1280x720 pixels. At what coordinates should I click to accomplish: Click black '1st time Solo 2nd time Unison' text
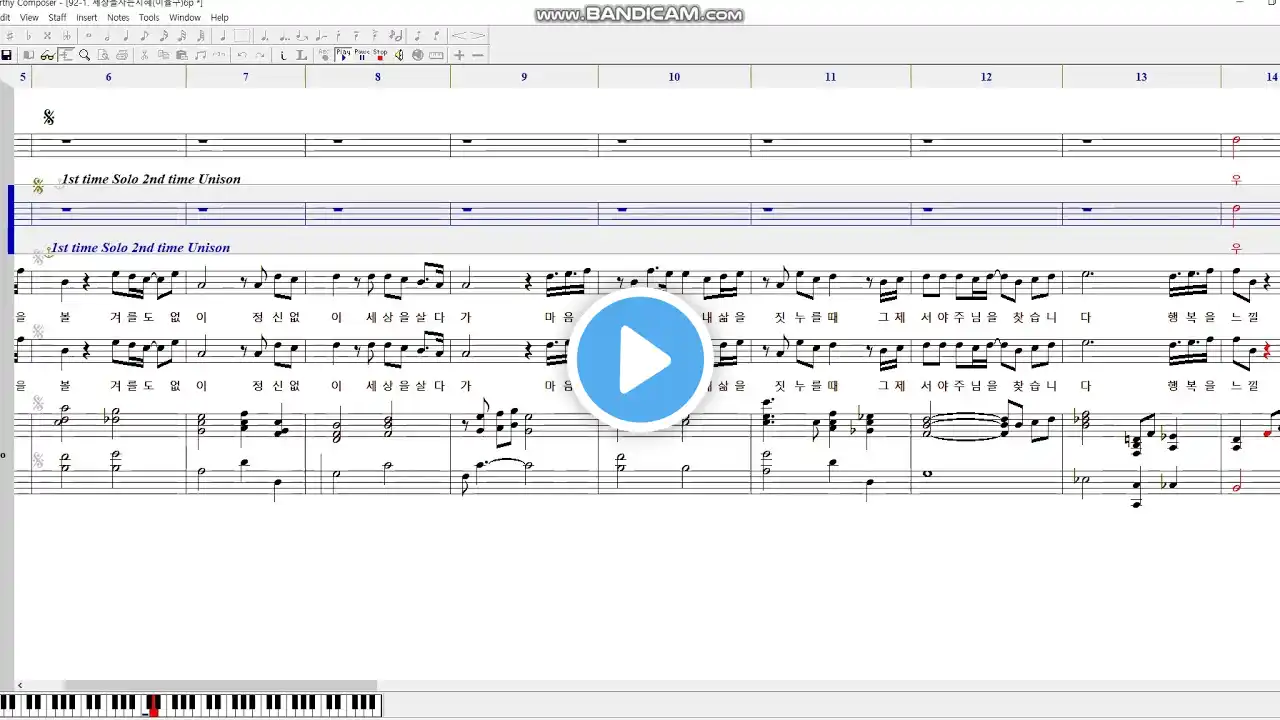click(151, 179)
